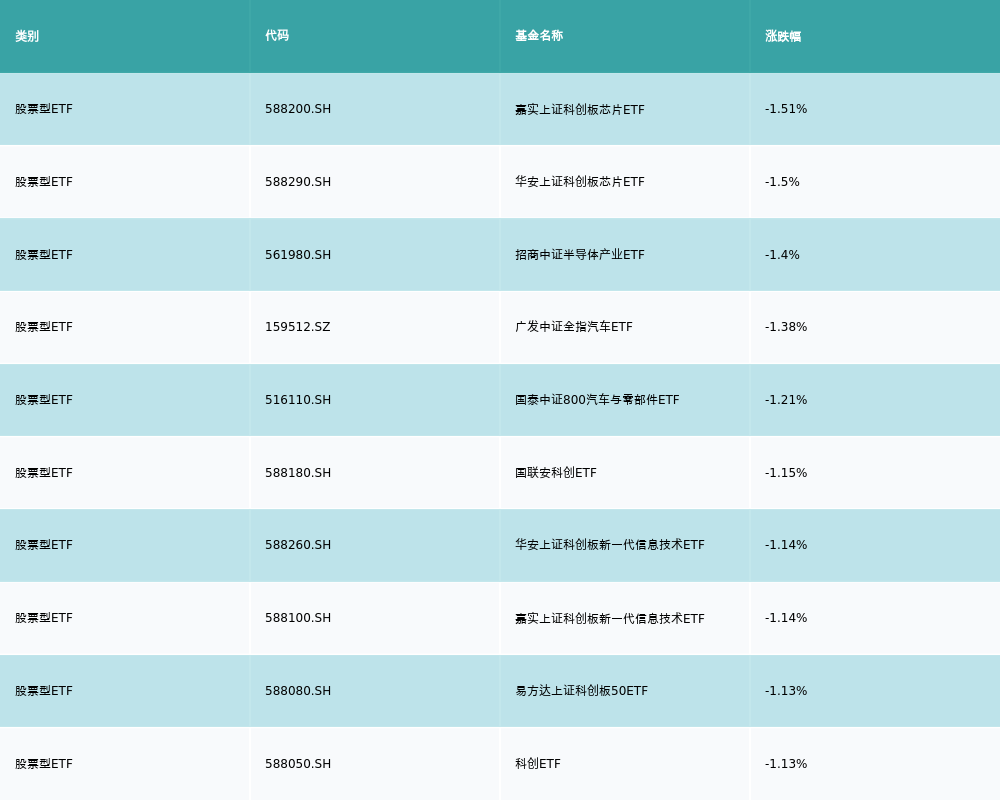
Task: Click fund name 华安上证科创板芯片ETF
Action: (x=580, y=182)
